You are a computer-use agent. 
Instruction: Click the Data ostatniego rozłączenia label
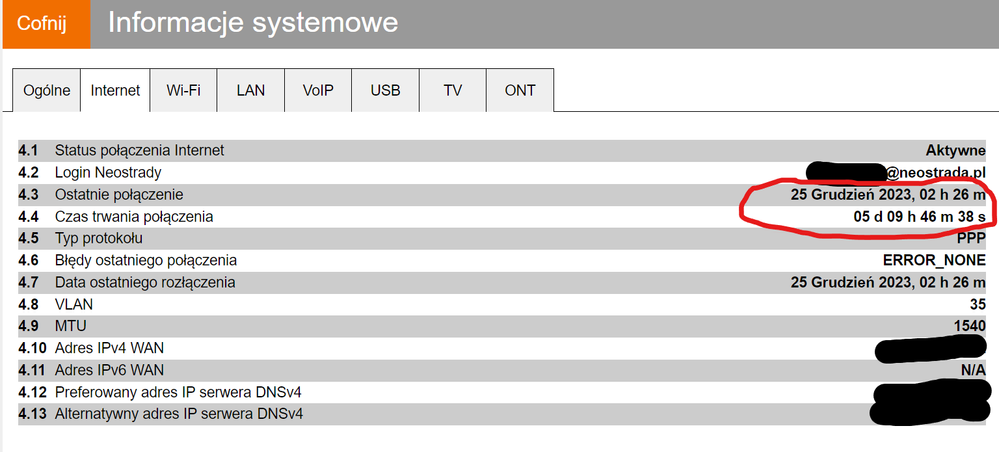pos(145,282)
